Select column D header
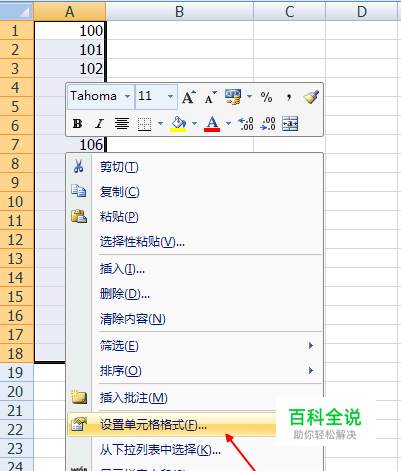Viewport: 401px width, 471px height. pyautogui.click(x=363, y=12)
